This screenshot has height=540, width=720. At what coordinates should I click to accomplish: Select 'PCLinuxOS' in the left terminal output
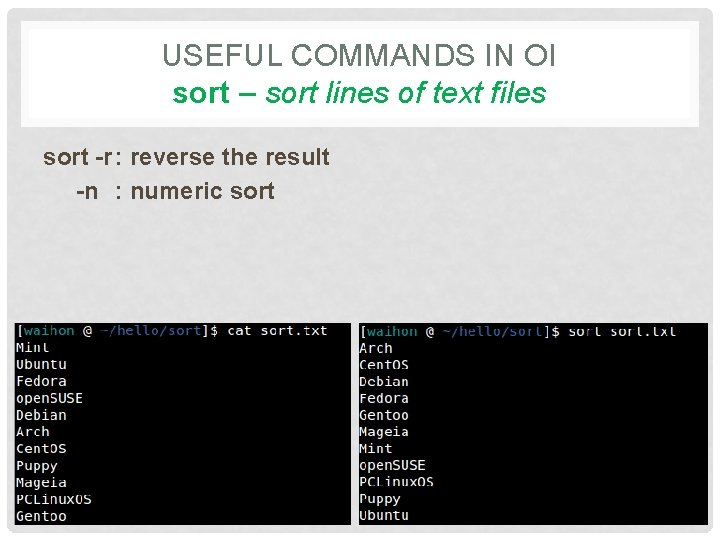click(x=54, y=499)
